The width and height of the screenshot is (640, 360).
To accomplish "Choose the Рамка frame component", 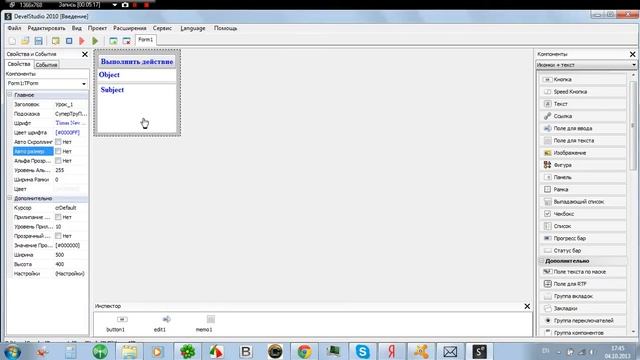I will click(x=583, y=189).
